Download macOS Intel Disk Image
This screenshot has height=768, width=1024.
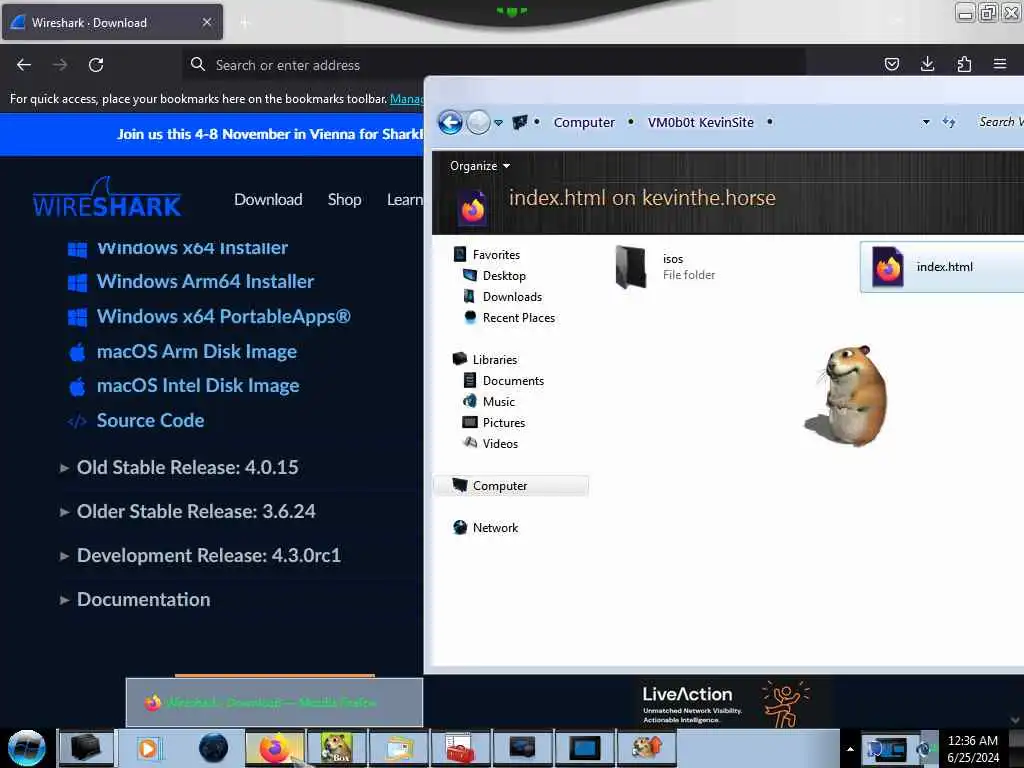click(x=198, y=385)
